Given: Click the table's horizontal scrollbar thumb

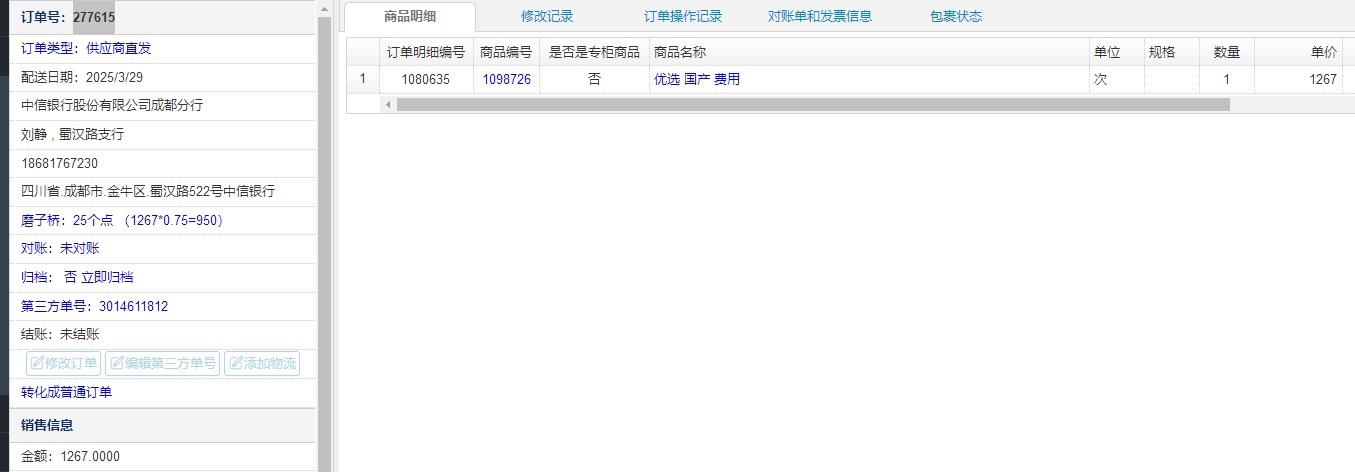Looking at the screenshot, I should 813,104.
